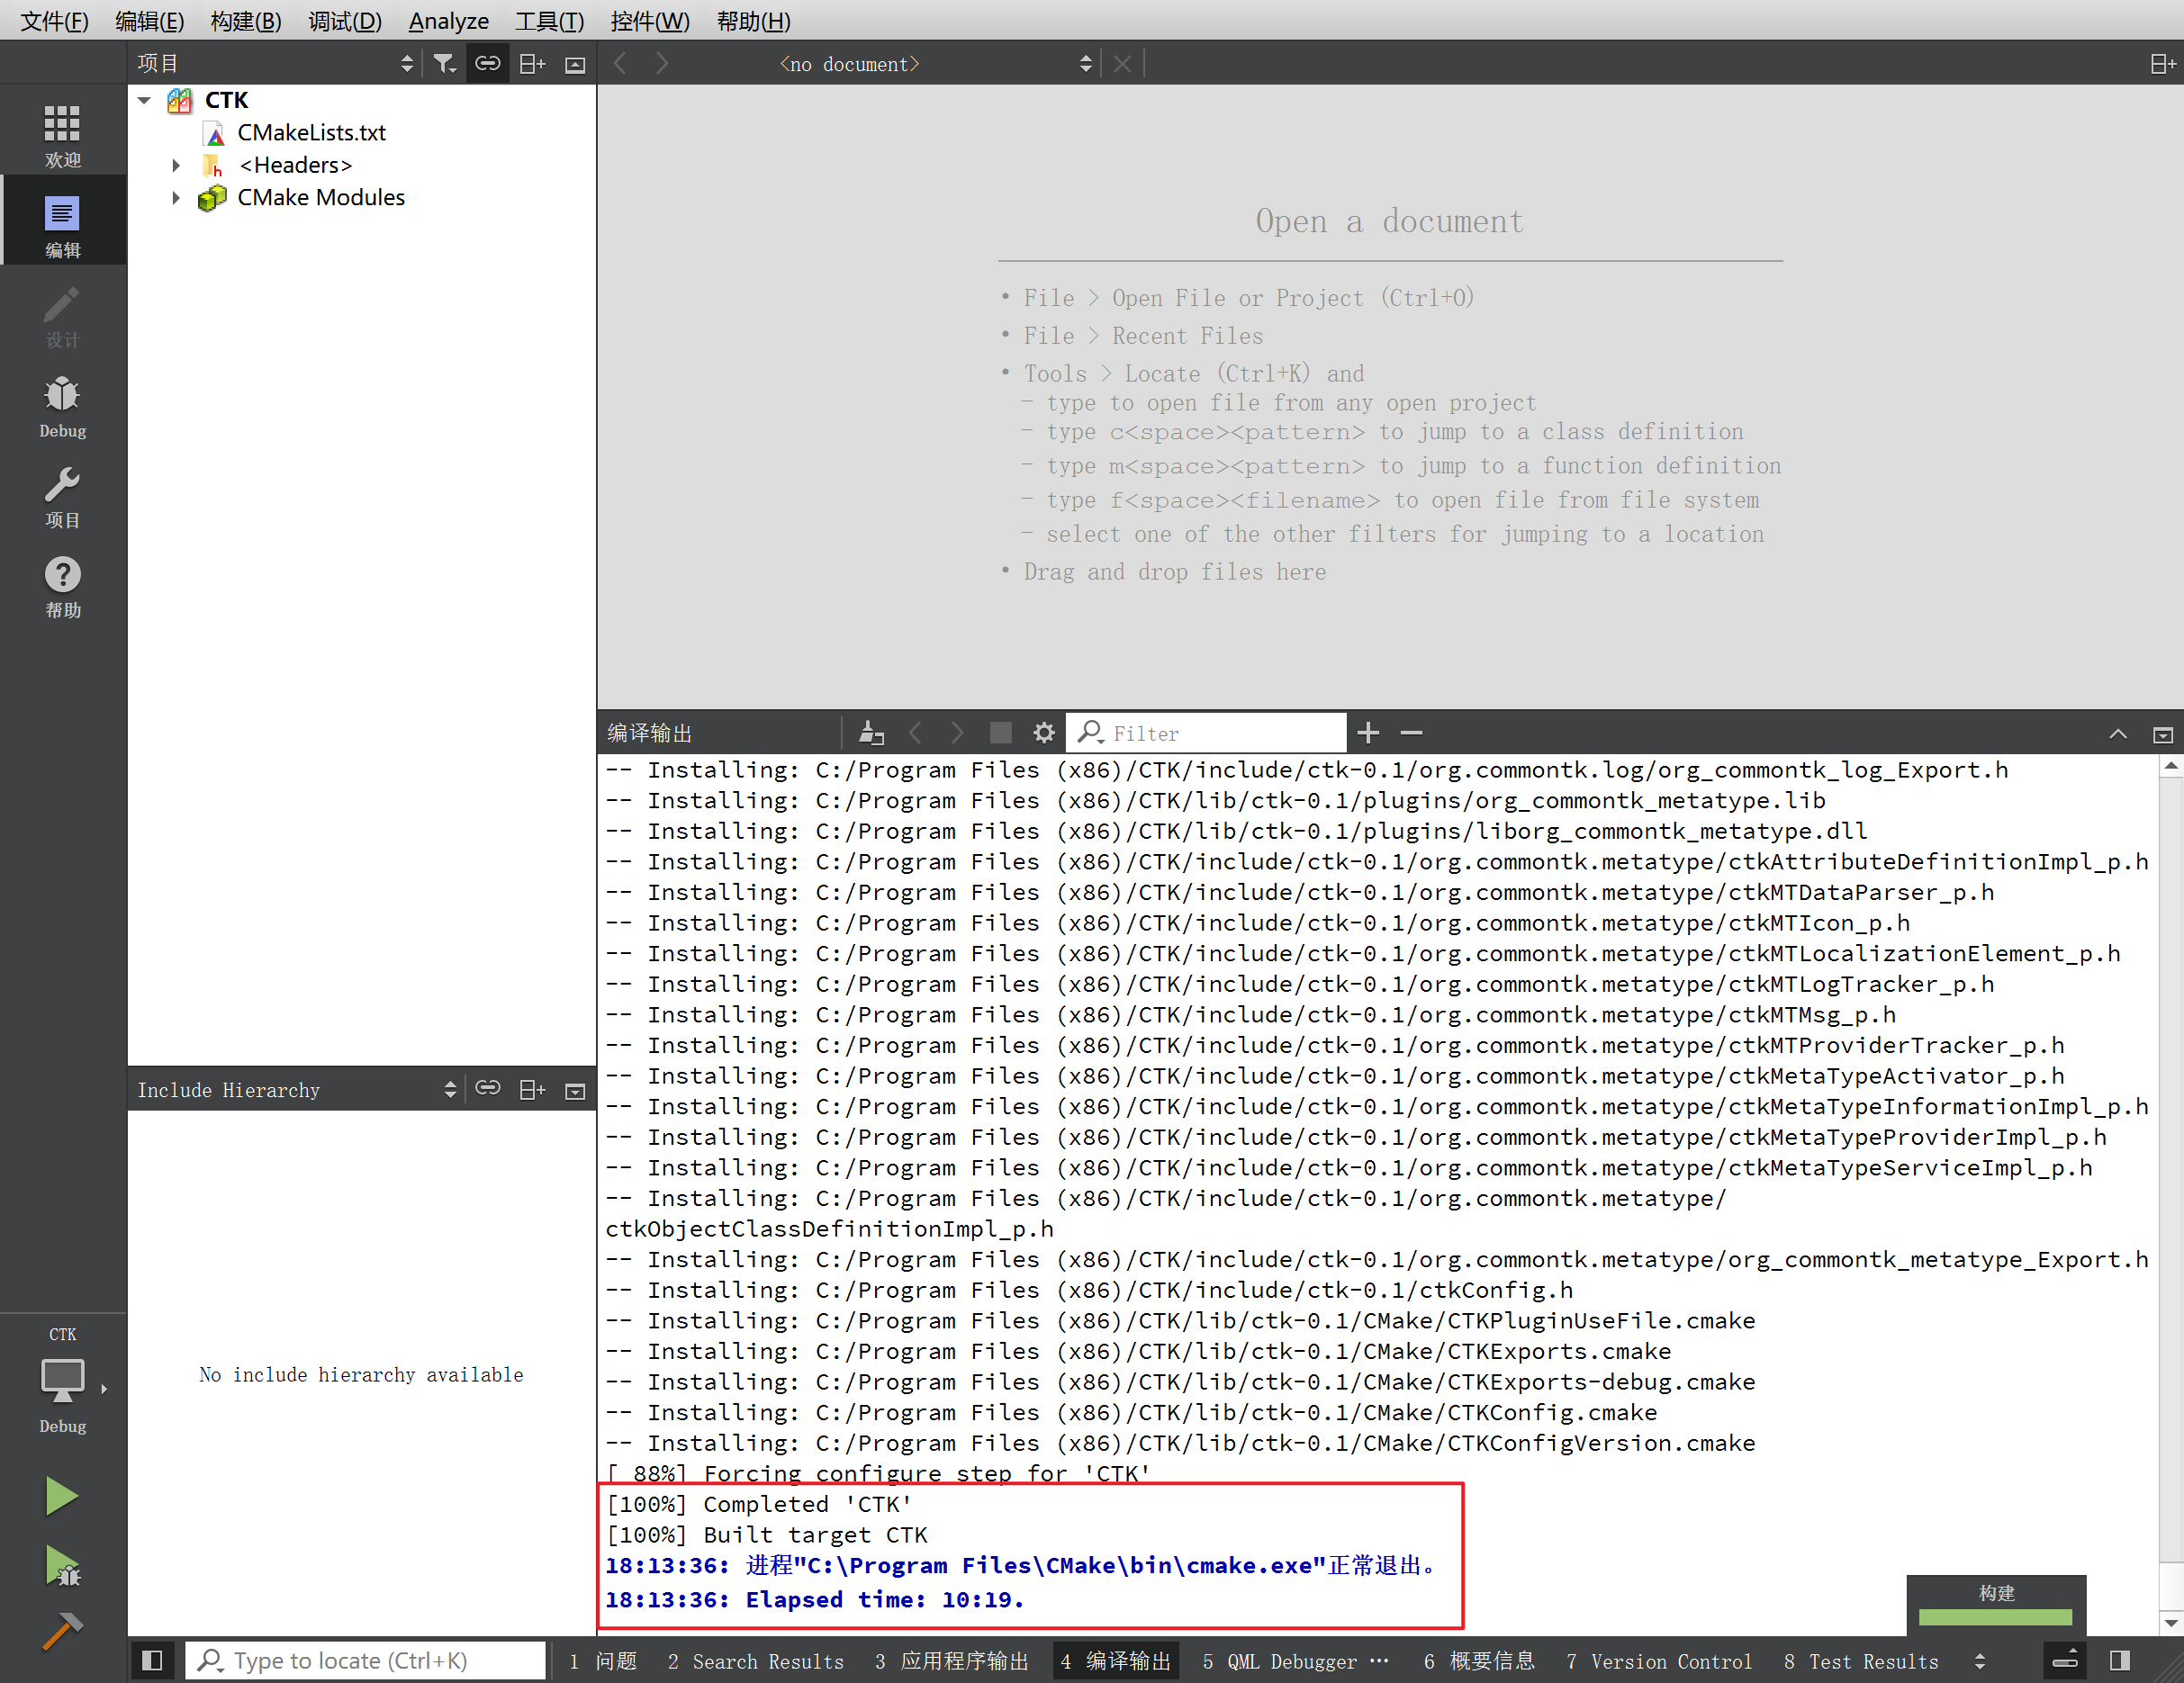The height and width of the screenshot is (1683, 2184).
Task: Build project with hammer icon
Action: pyautogui.click(x=61, y=1631)
